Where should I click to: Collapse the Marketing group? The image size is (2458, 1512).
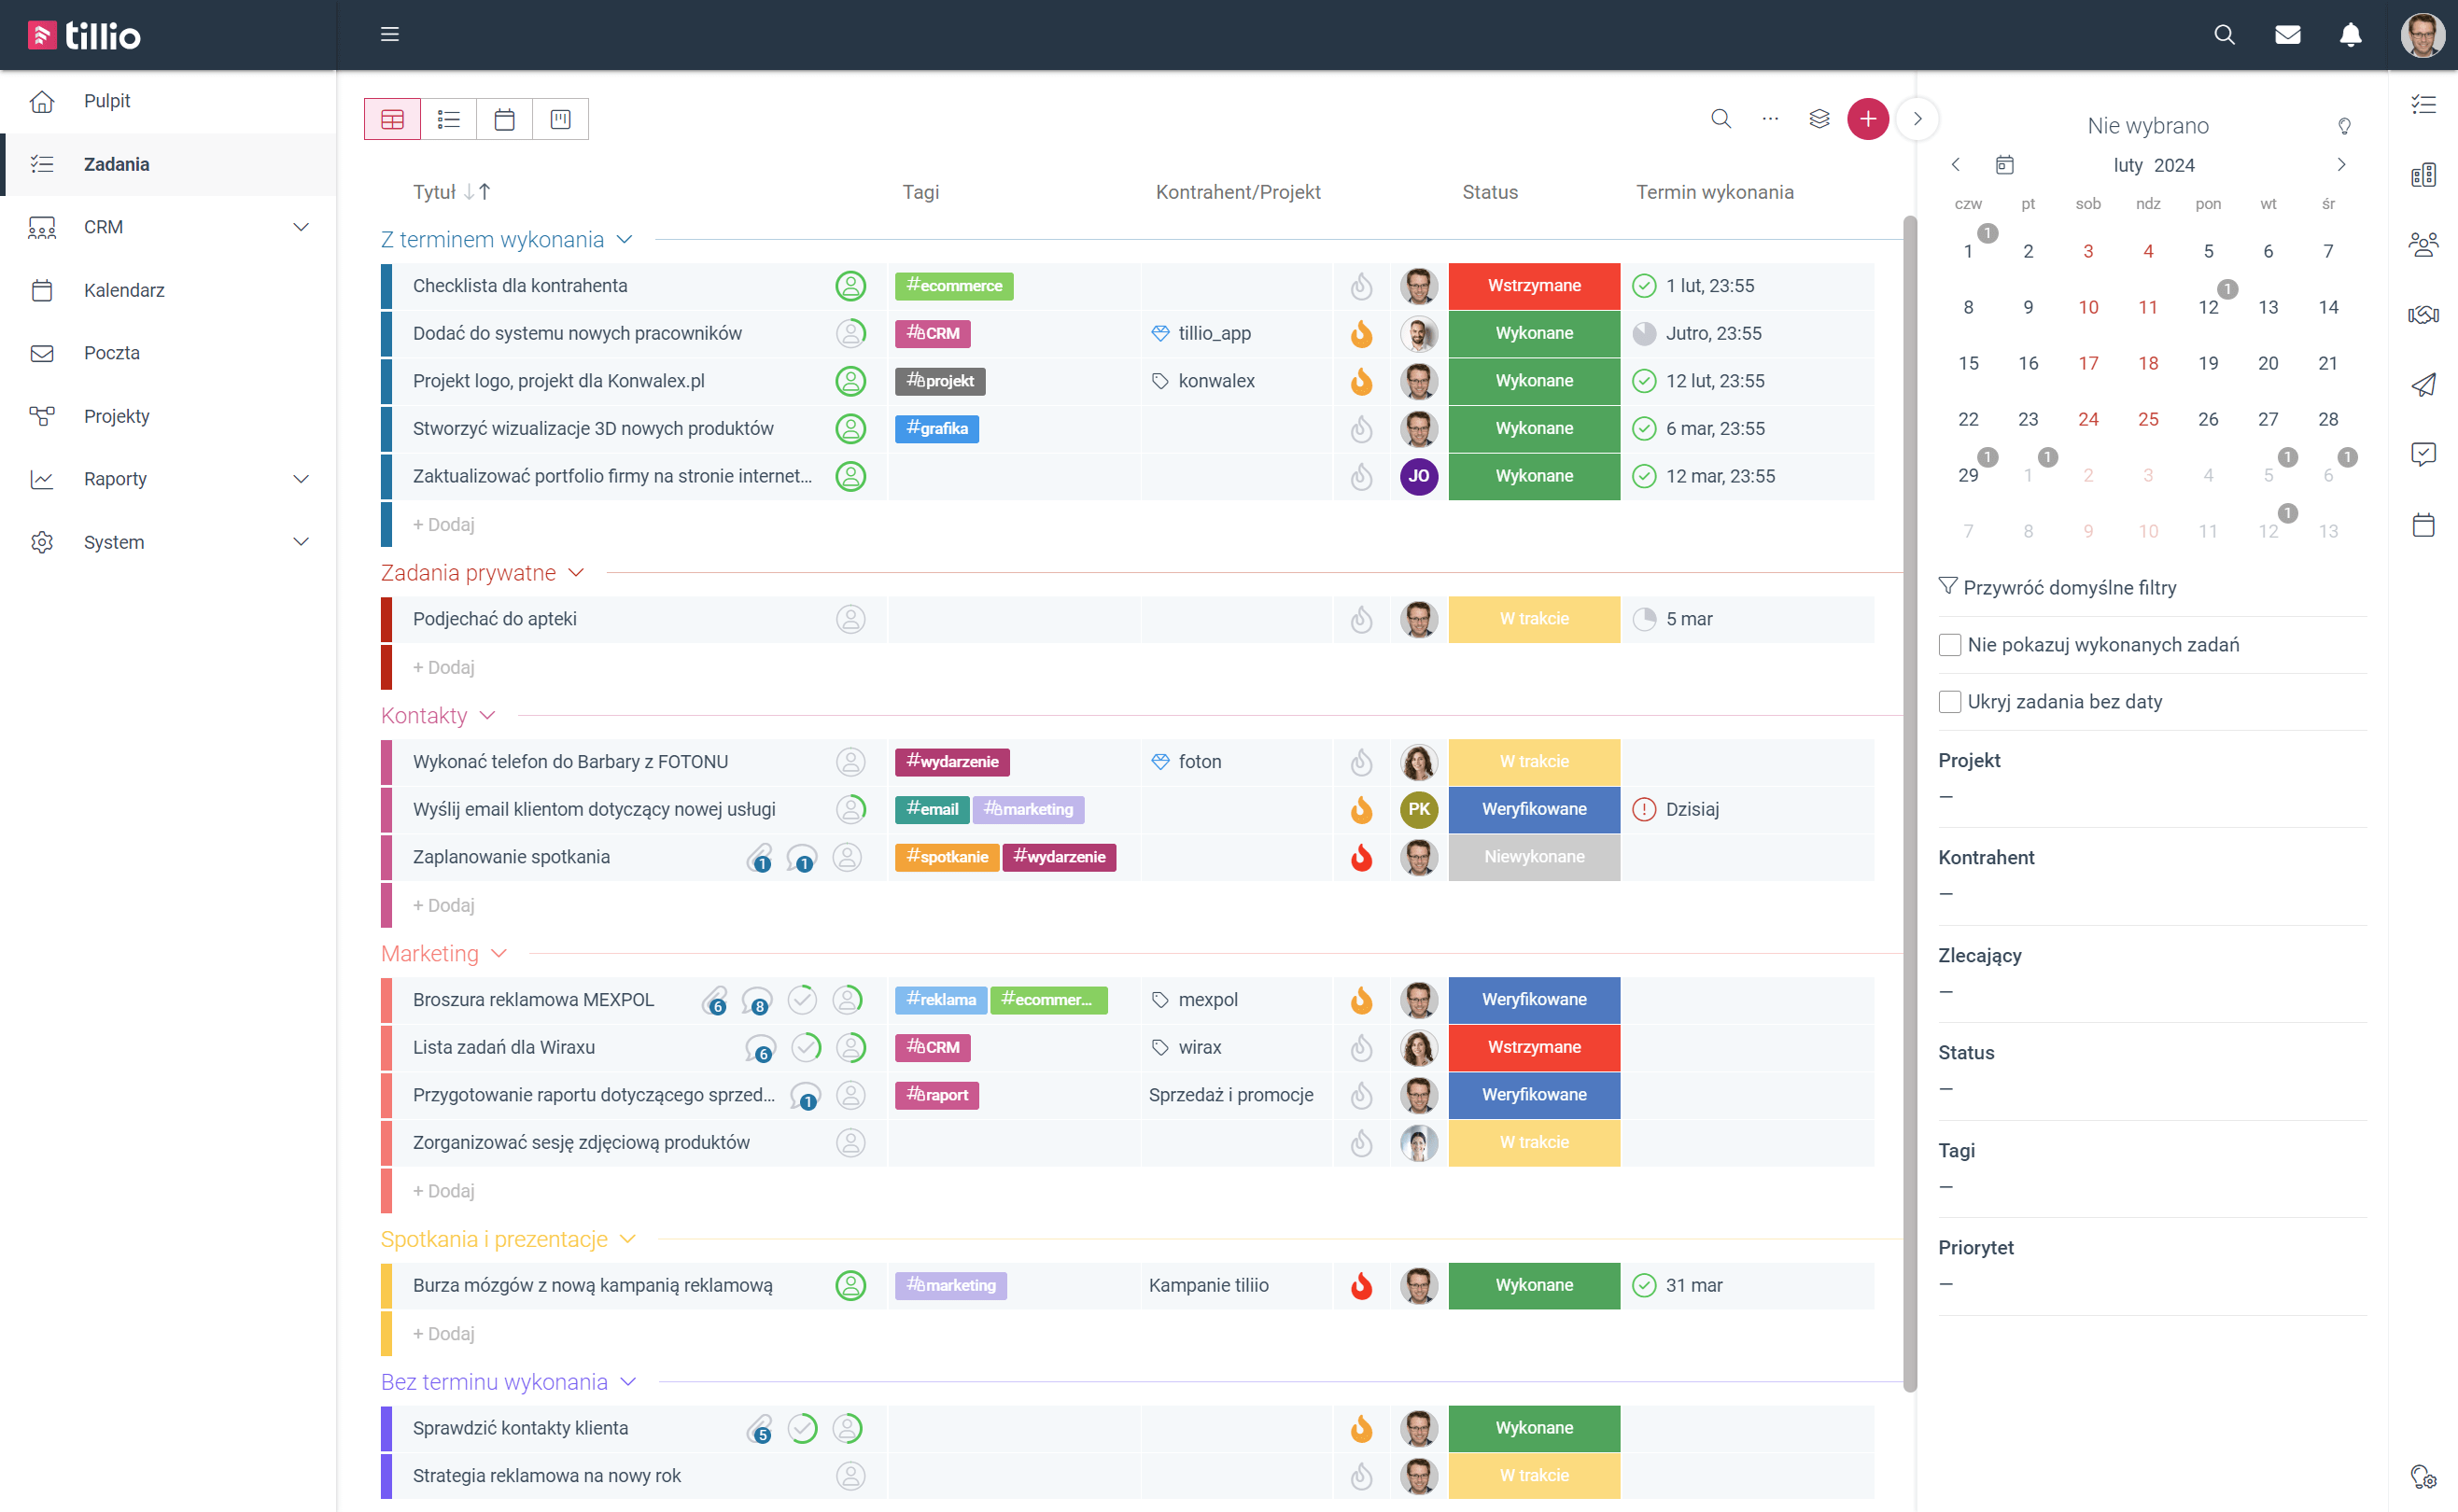[x=499, y=954]
